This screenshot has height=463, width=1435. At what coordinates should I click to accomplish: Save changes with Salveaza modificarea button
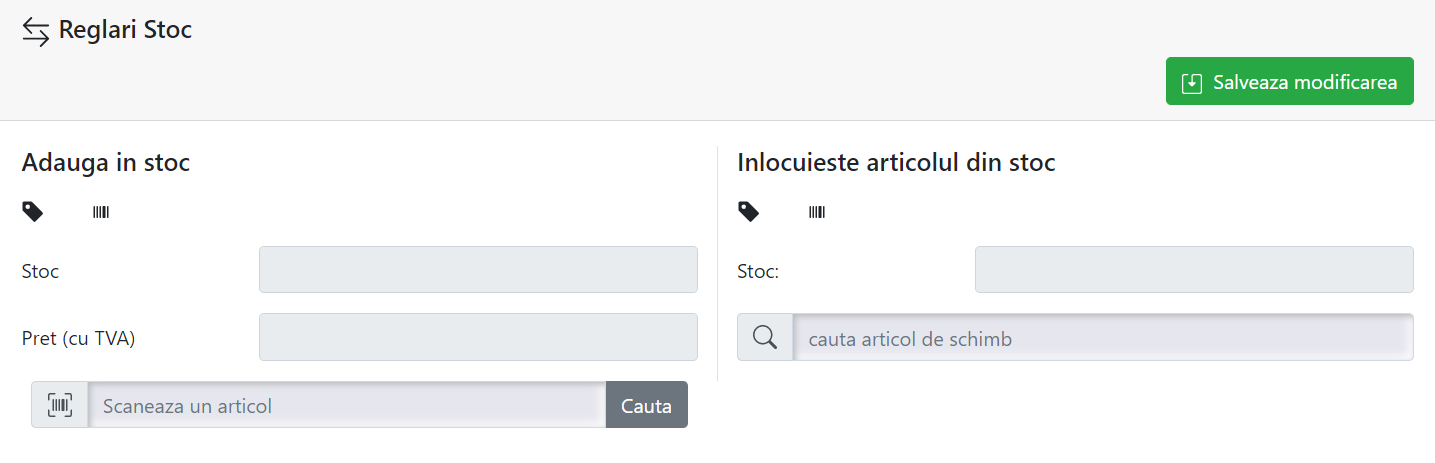1290,81
